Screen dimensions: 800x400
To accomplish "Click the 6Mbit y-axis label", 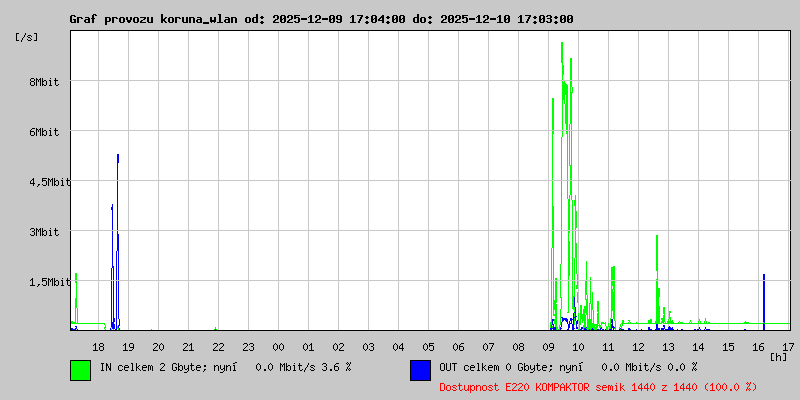I will tap(44, 132).
